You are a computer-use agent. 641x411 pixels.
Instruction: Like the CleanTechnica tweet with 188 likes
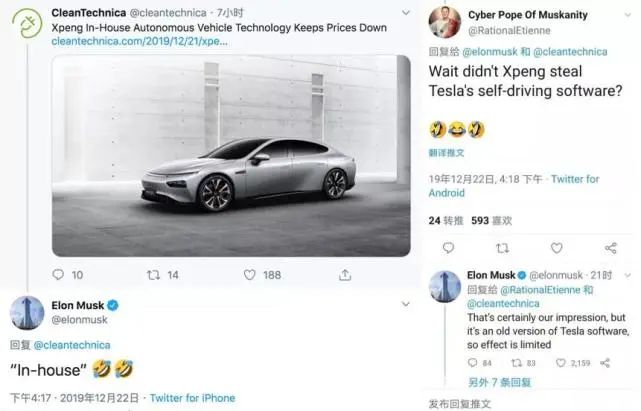click(249, 275)
